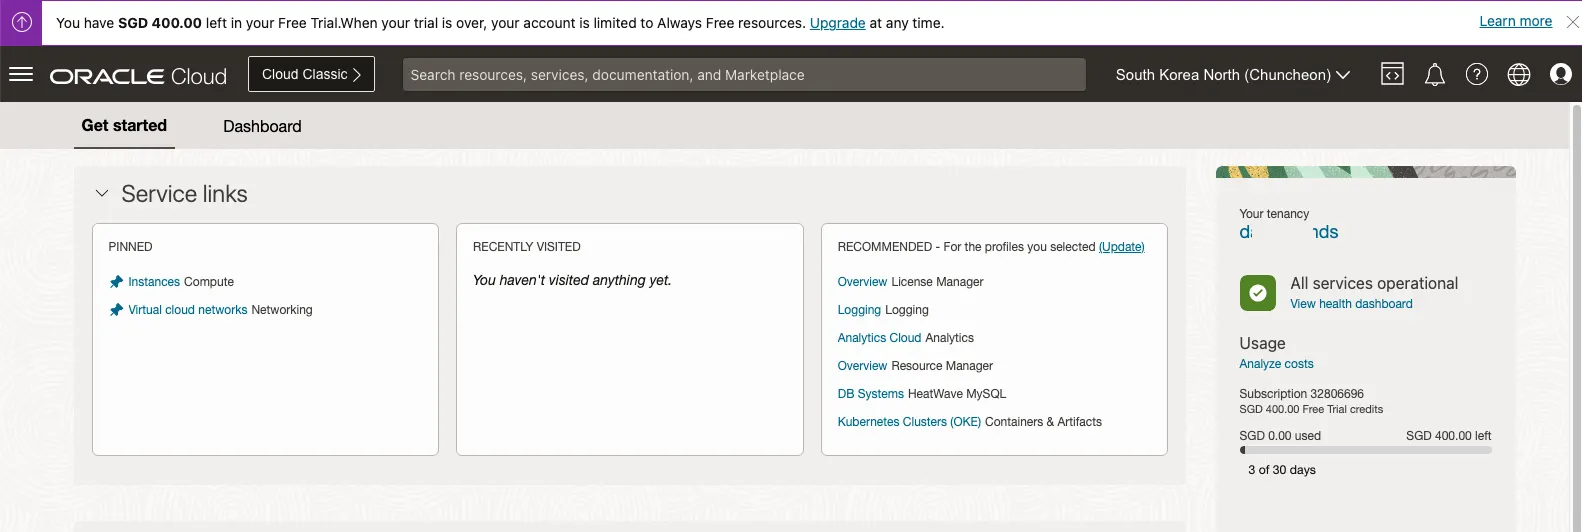Click the usage credit progress bar
Image resolution: width=1582 pixels, height=532 pixels.
coord(1366,450)
